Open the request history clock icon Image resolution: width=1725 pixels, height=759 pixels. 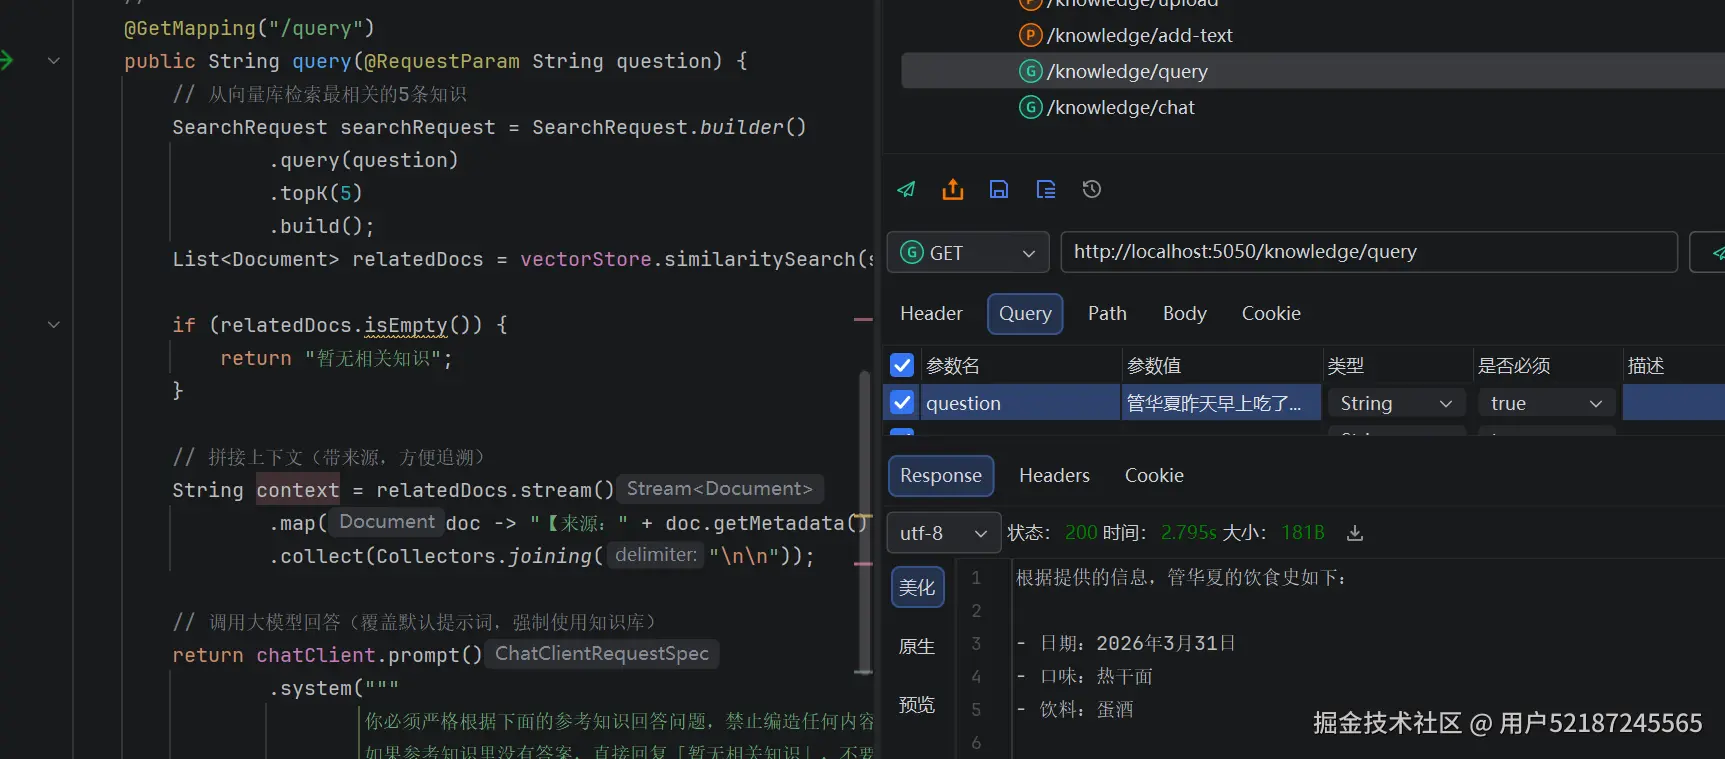(1092, 189)
